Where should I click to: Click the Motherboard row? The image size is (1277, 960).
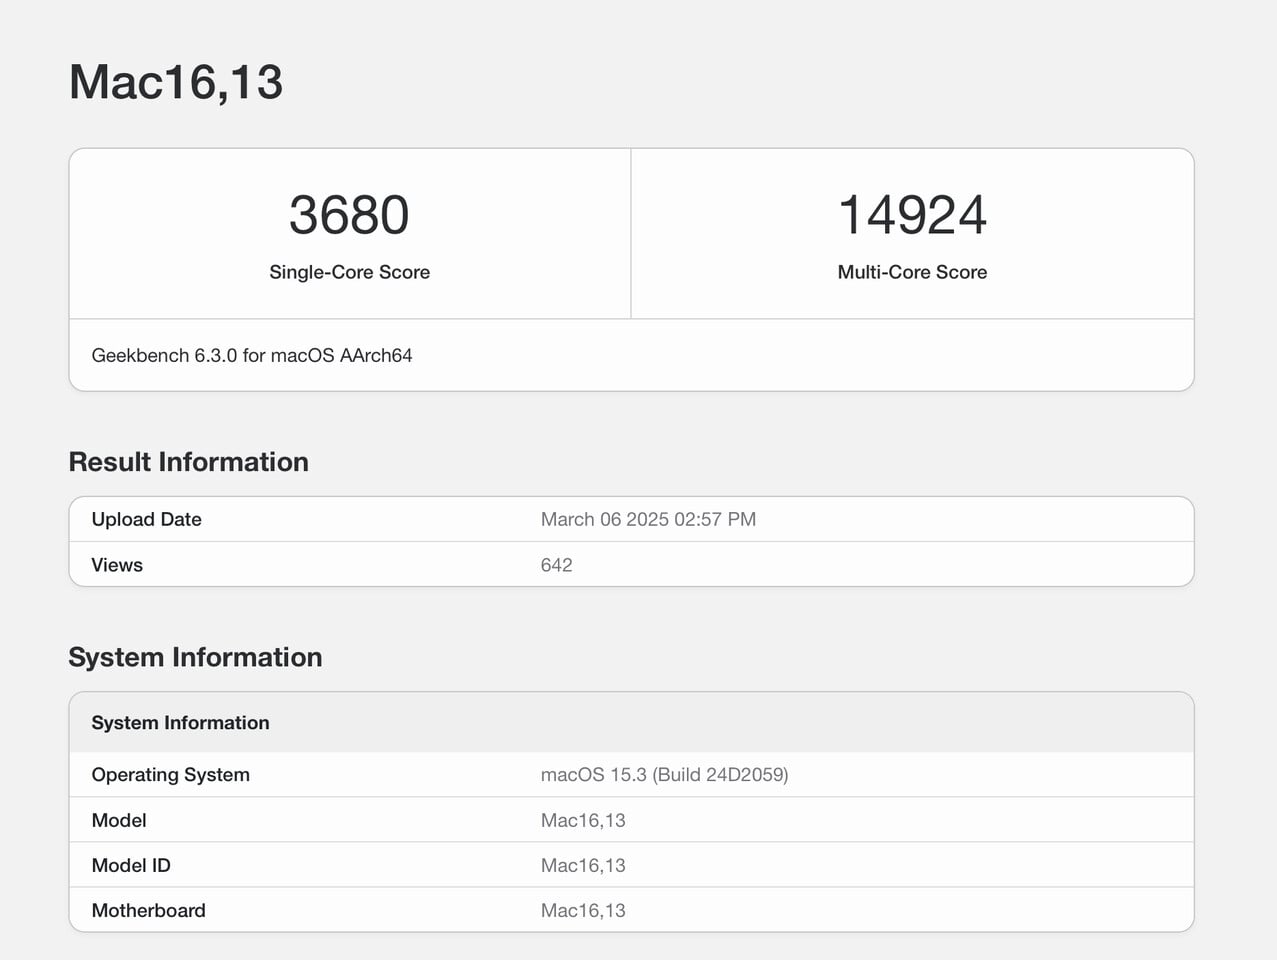pos(148,910)
